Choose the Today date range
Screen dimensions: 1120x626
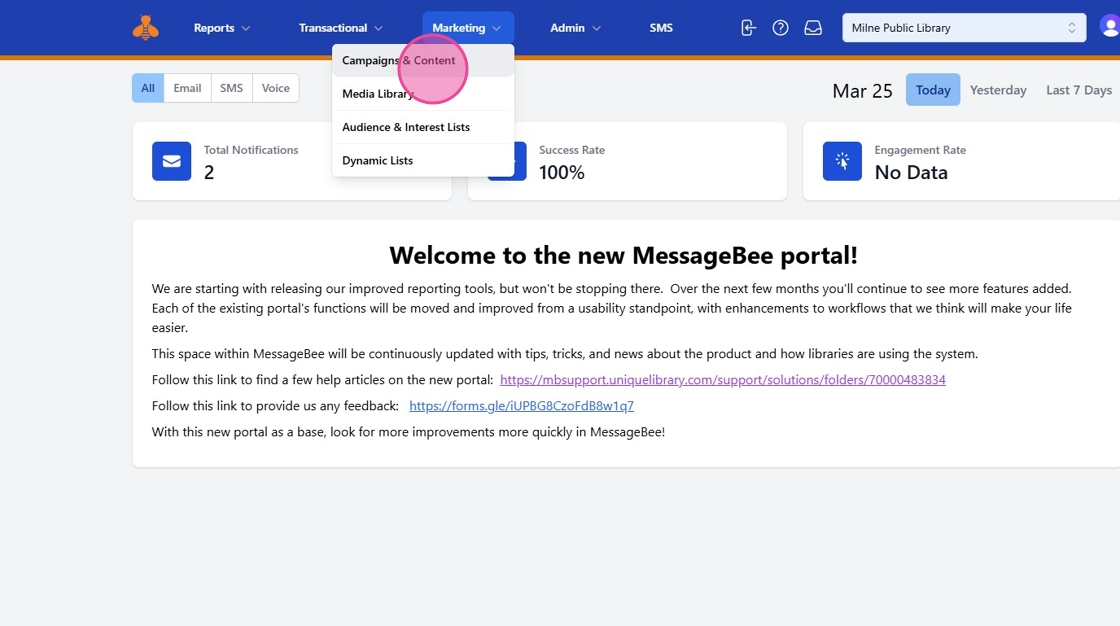coord(933,90)
